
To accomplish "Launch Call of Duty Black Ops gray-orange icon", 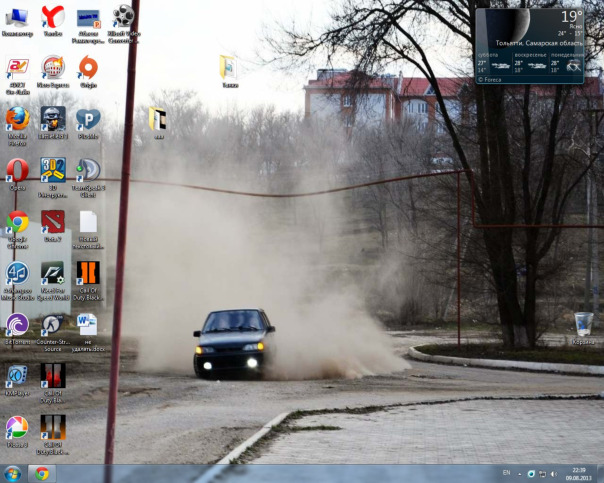I will pyautogui.click(x=53, y=435).
